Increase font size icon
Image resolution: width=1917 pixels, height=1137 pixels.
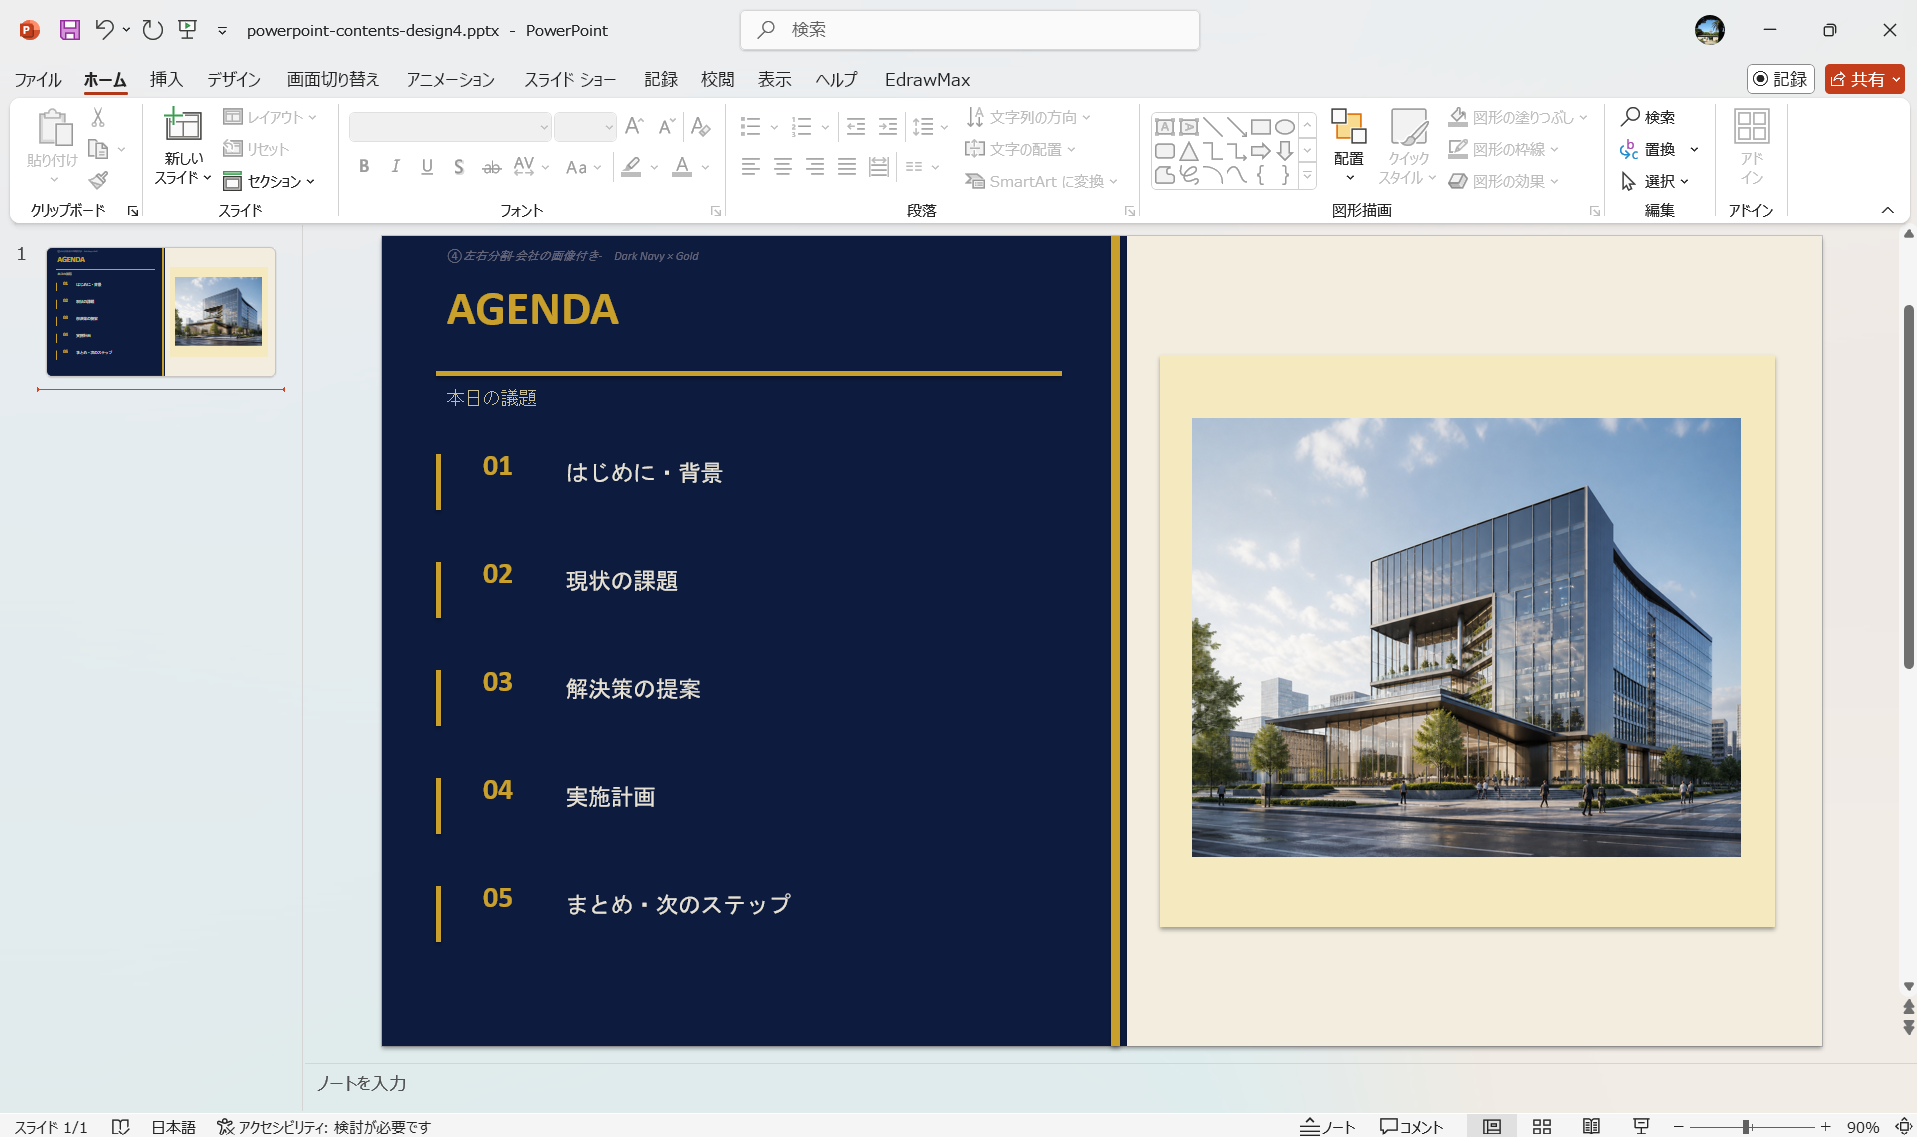click(633, 127)
